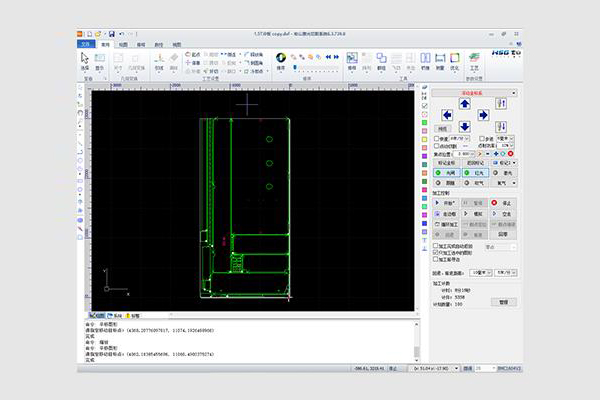The image size is (600, 400).
Task: Open the 标记1 mark dropdown
Action: point(506,162)
